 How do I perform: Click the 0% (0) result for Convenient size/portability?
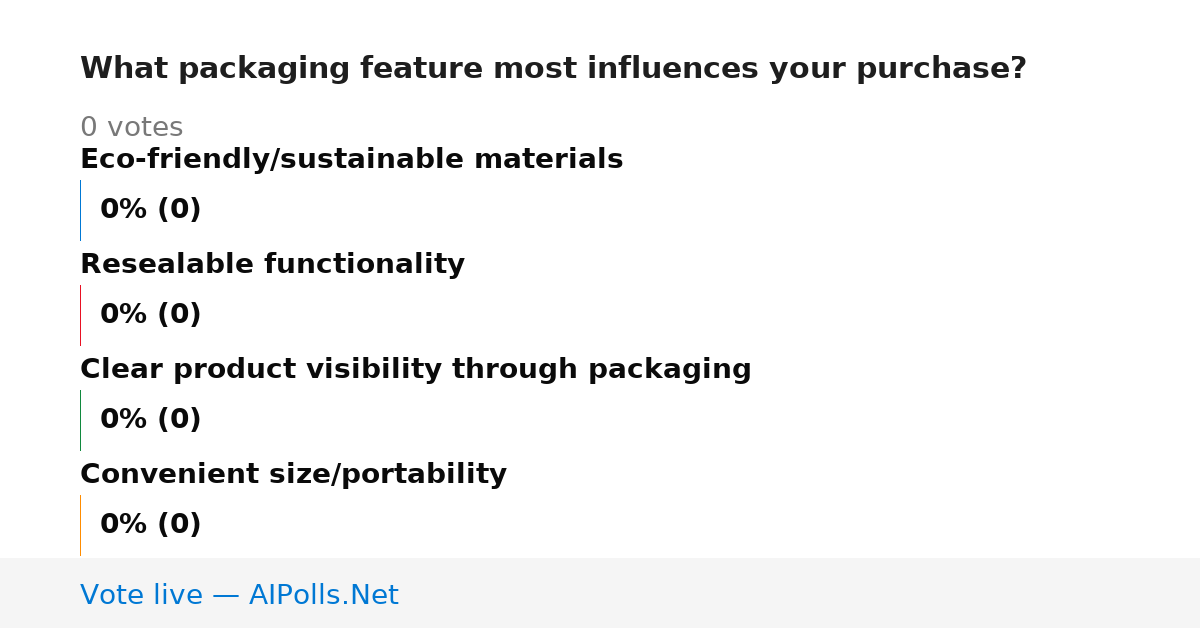[x=151, y=525]
